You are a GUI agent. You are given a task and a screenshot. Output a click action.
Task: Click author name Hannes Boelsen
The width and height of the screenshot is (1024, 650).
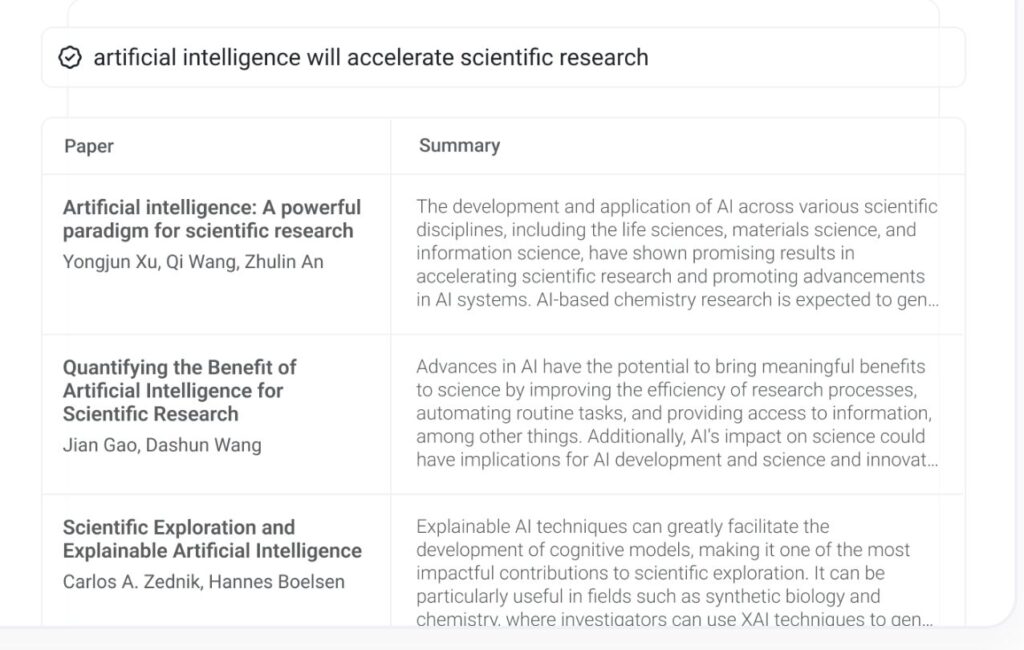point(276,581)
